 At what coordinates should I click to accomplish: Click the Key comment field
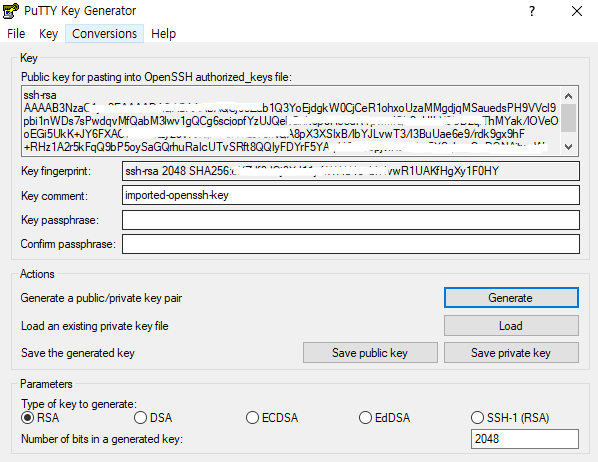coord(350,195)
